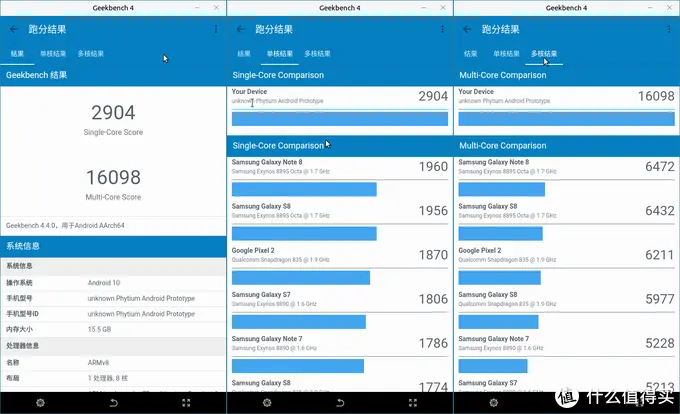This screenshot has width=680, height=414.
Task: Toggle fullscreen icon in middle window bottom bar
Action: tap(413, 403)
